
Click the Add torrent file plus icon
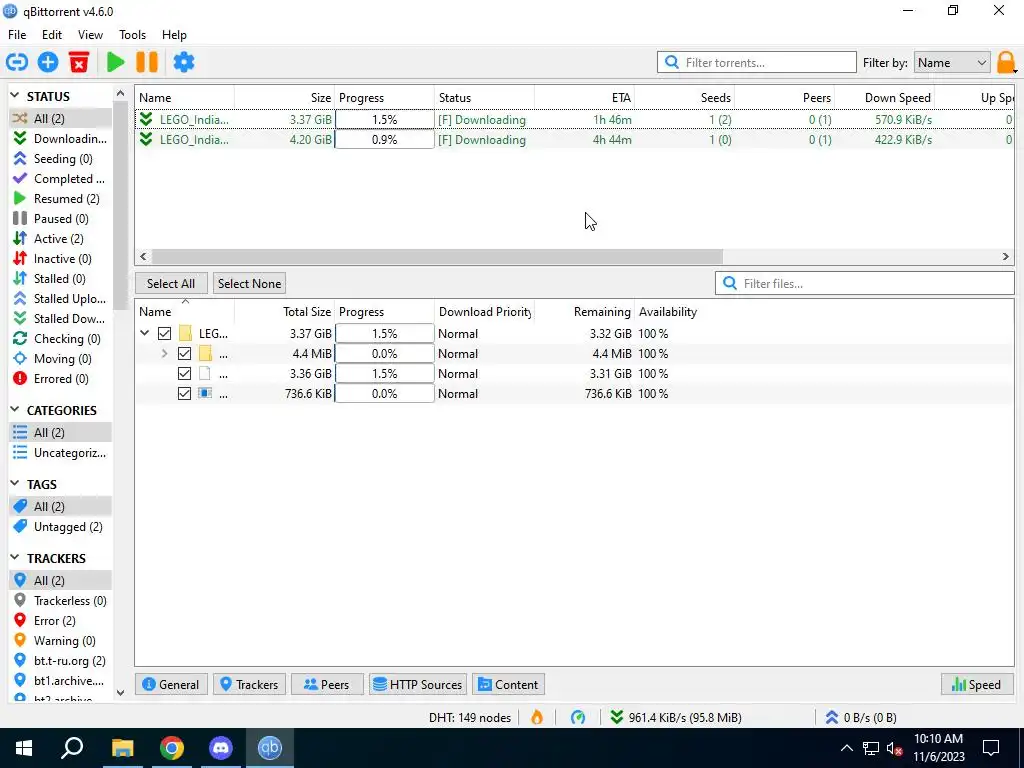48,62
